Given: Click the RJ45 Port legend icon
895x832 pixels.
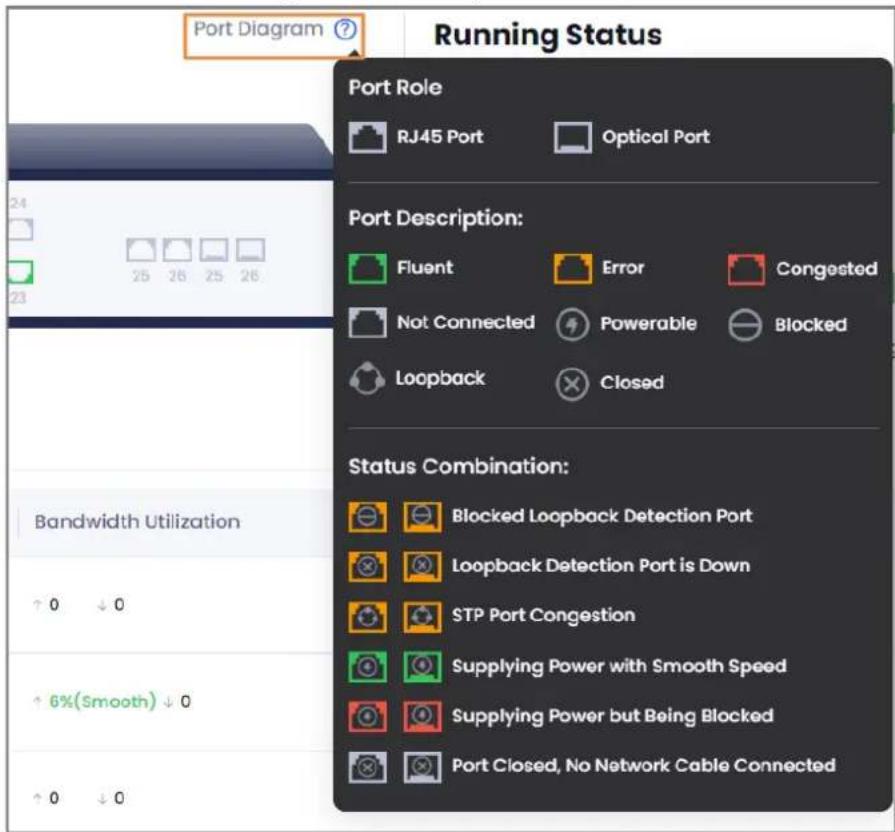Looking at the screenshot, I should pos(368,138).
